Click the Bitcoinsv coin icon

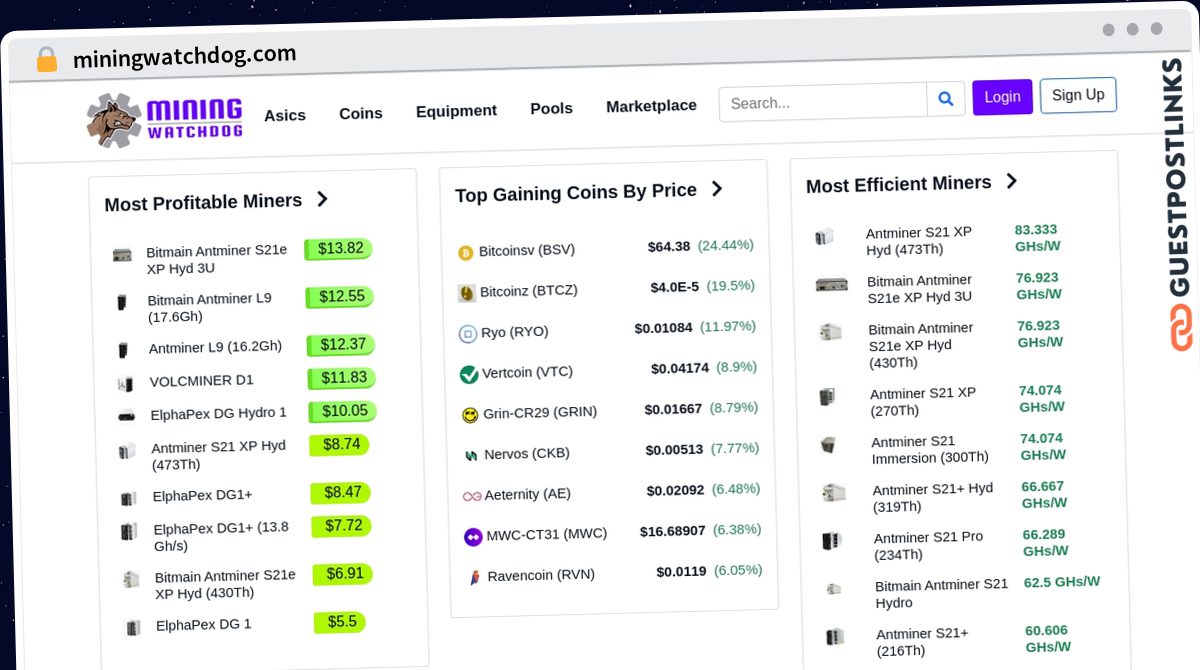tap(465, 253)
